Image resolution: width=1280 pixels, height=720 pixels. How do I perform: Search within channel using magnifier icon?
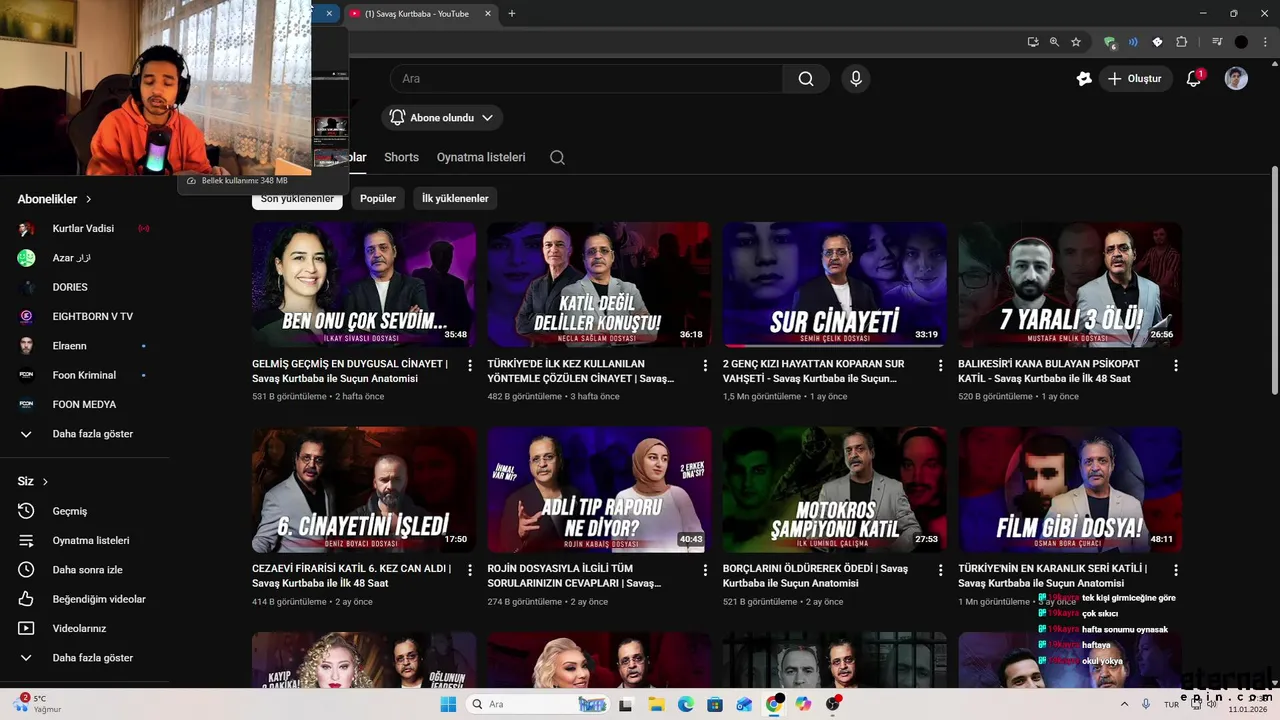[557, 157]
